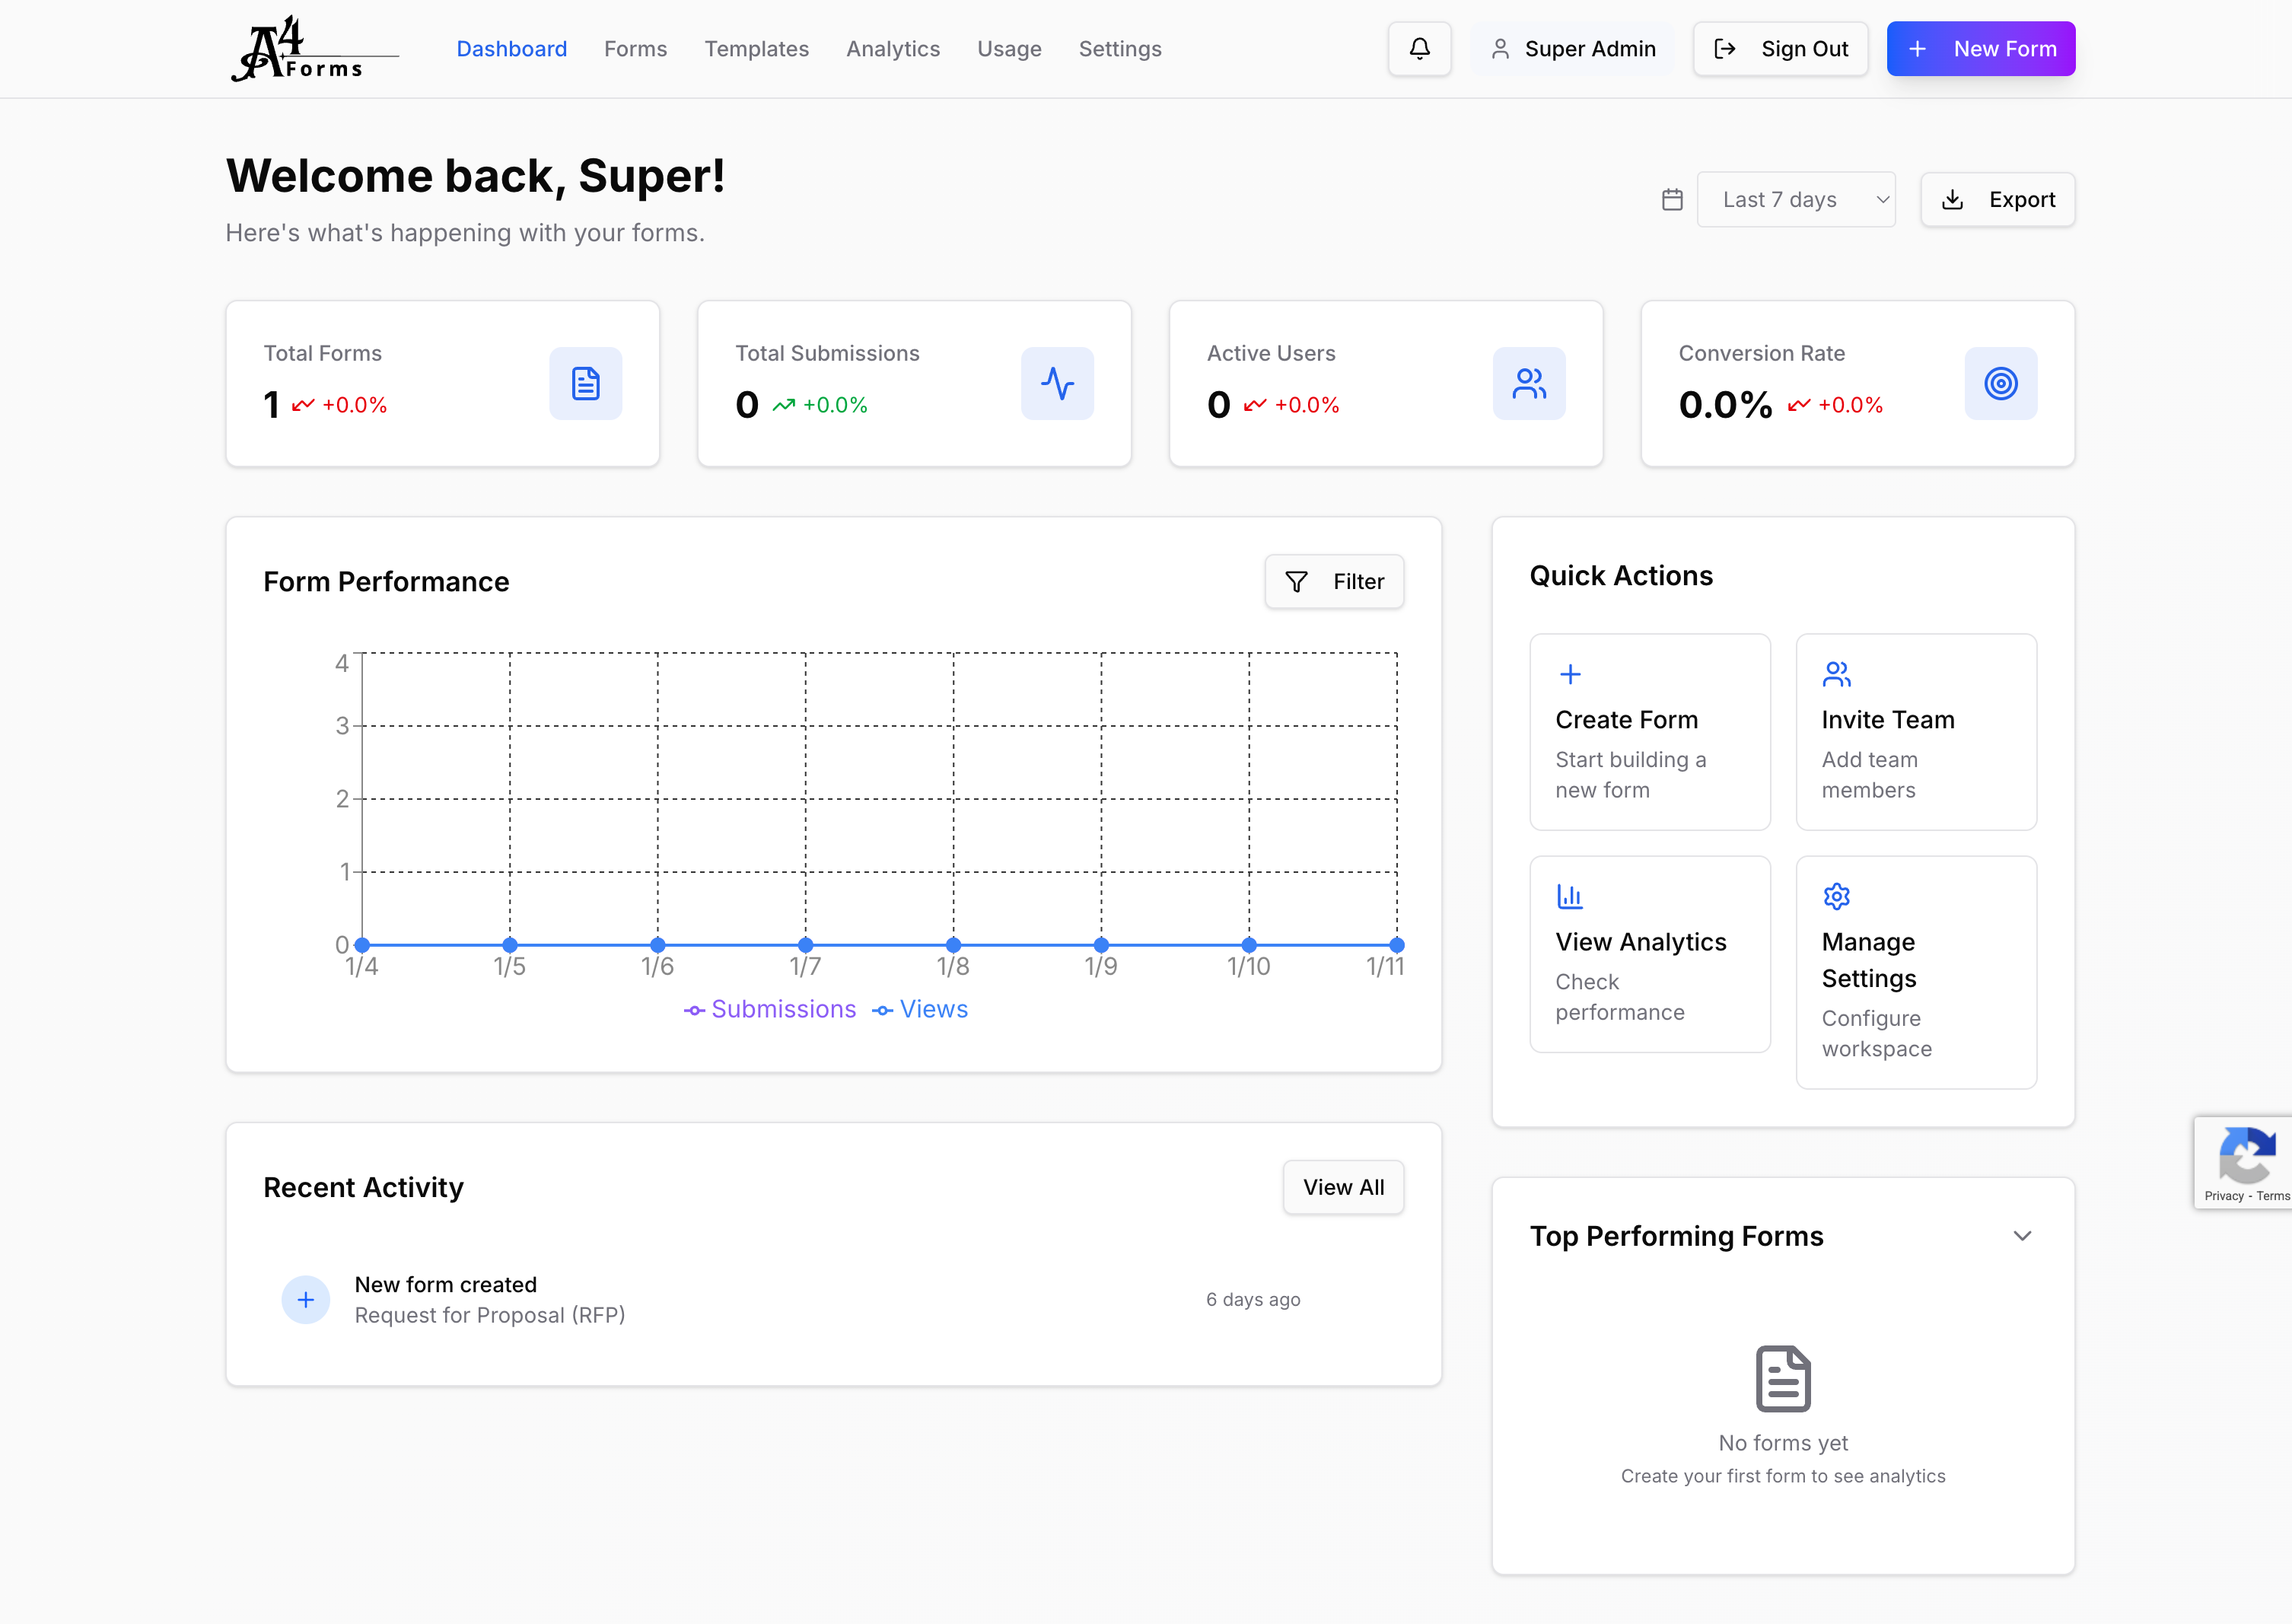Click the Sign Out button

tap(1780, 48)
